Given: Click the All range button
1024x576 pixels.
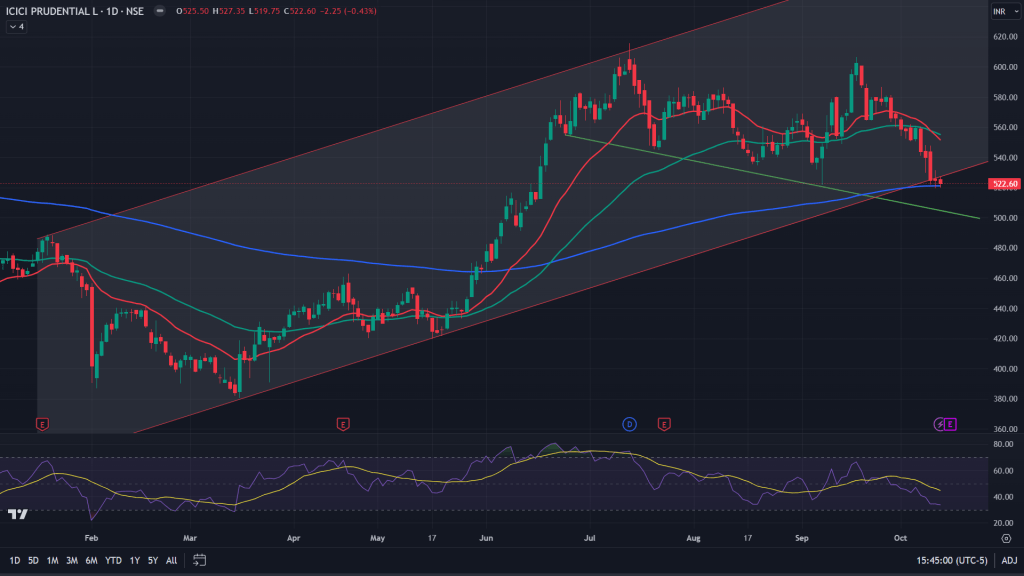Looking at the screenshot, I should [172, 560].
